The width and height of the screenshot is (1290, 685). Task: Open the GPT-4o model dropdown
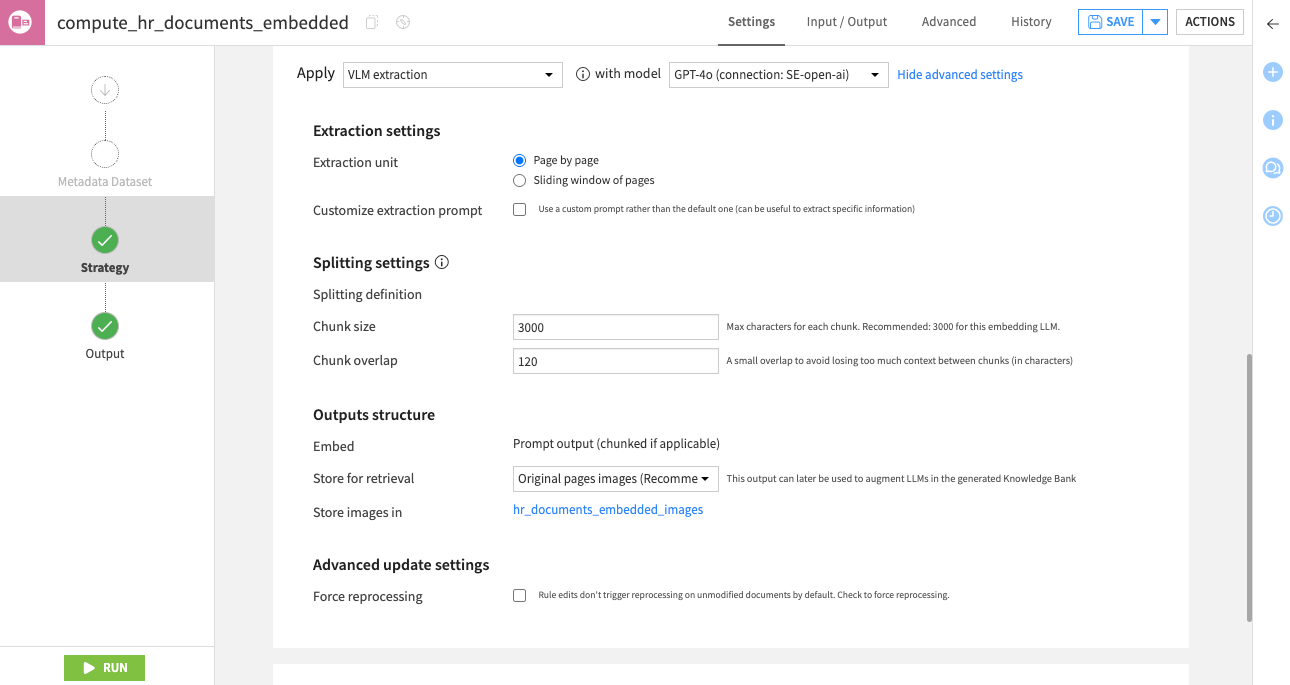(x=778, y=75)
